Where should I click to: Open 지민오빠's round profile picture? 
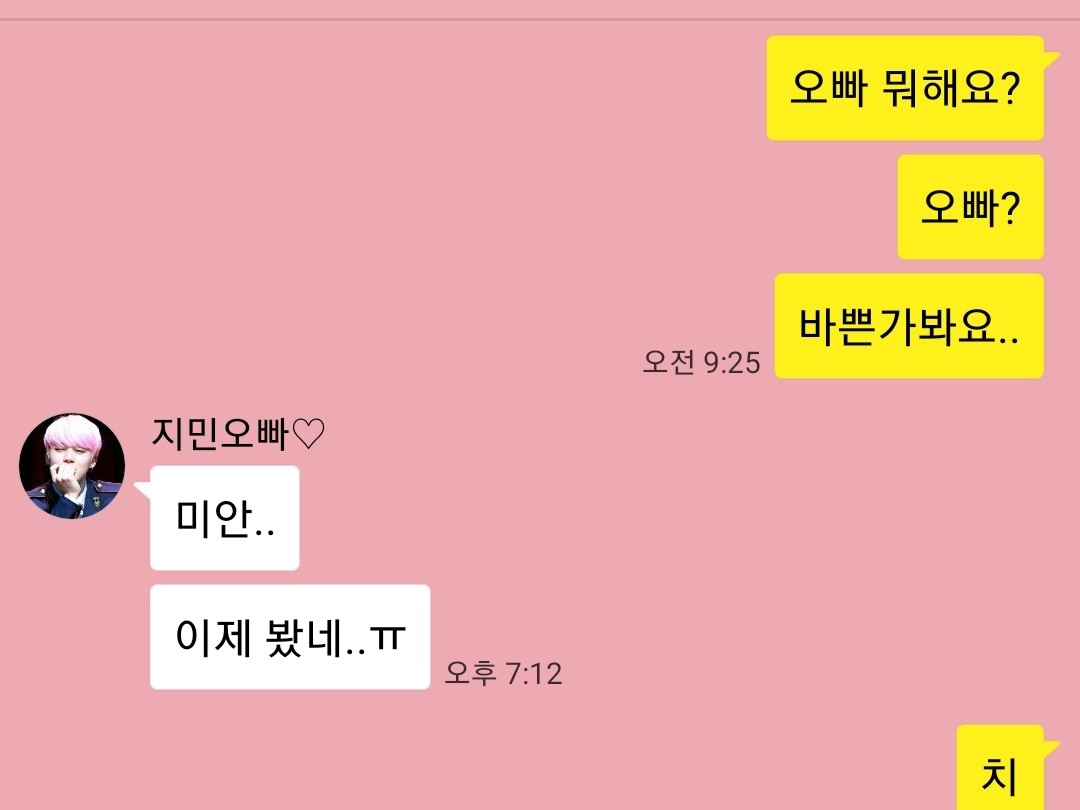pos(72,466)
